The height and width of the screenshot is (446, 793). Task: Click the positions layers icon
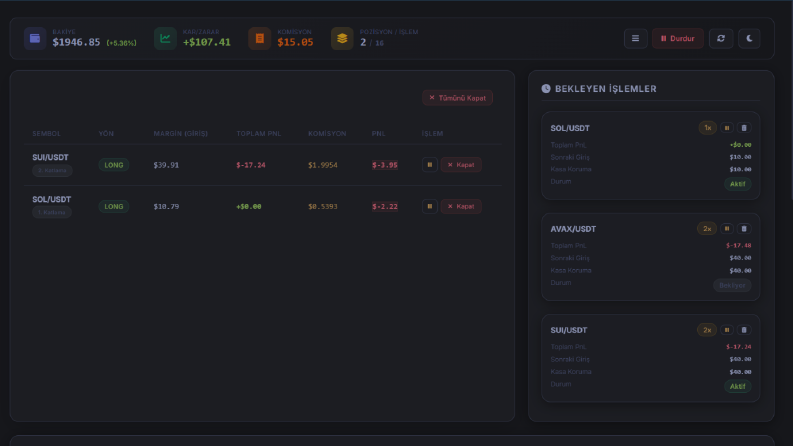click(x=342, y=38)
